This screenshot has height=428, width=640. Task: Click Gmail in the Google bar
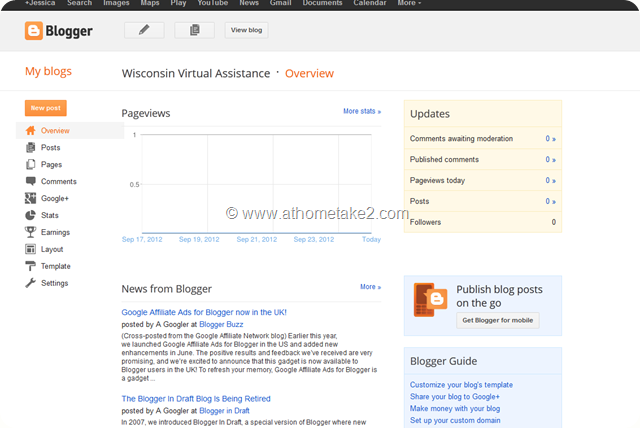pyautogui.click(x=280, y=3)
